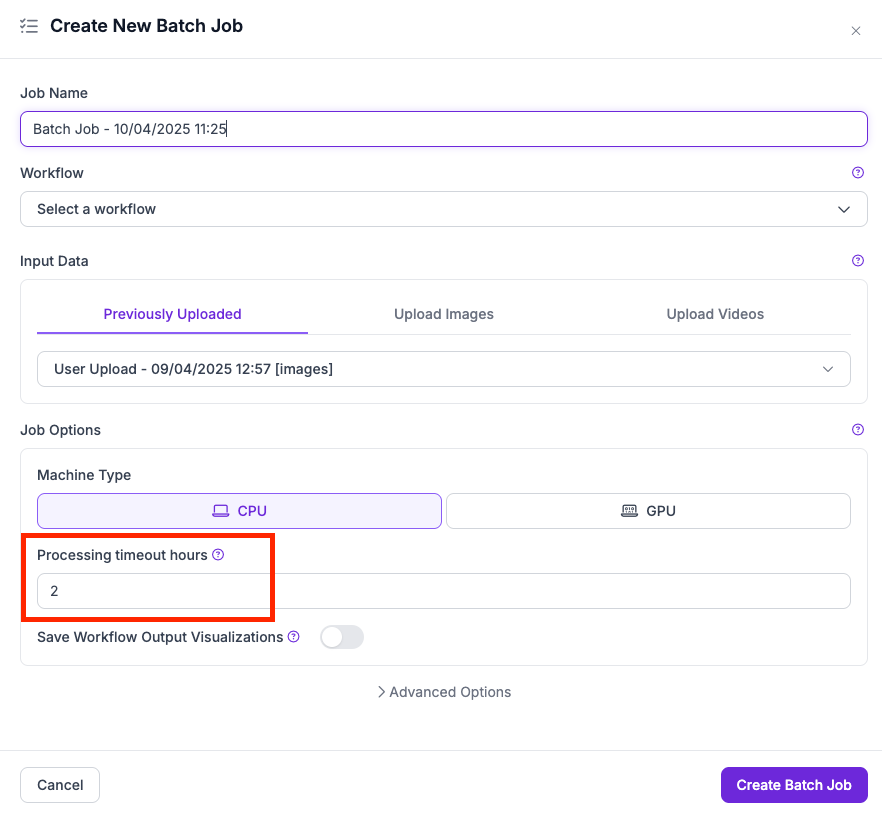This screenshot has width=882, height=814.
Task: Switch to Upload Videos tab
Action: tap(715, 314)
